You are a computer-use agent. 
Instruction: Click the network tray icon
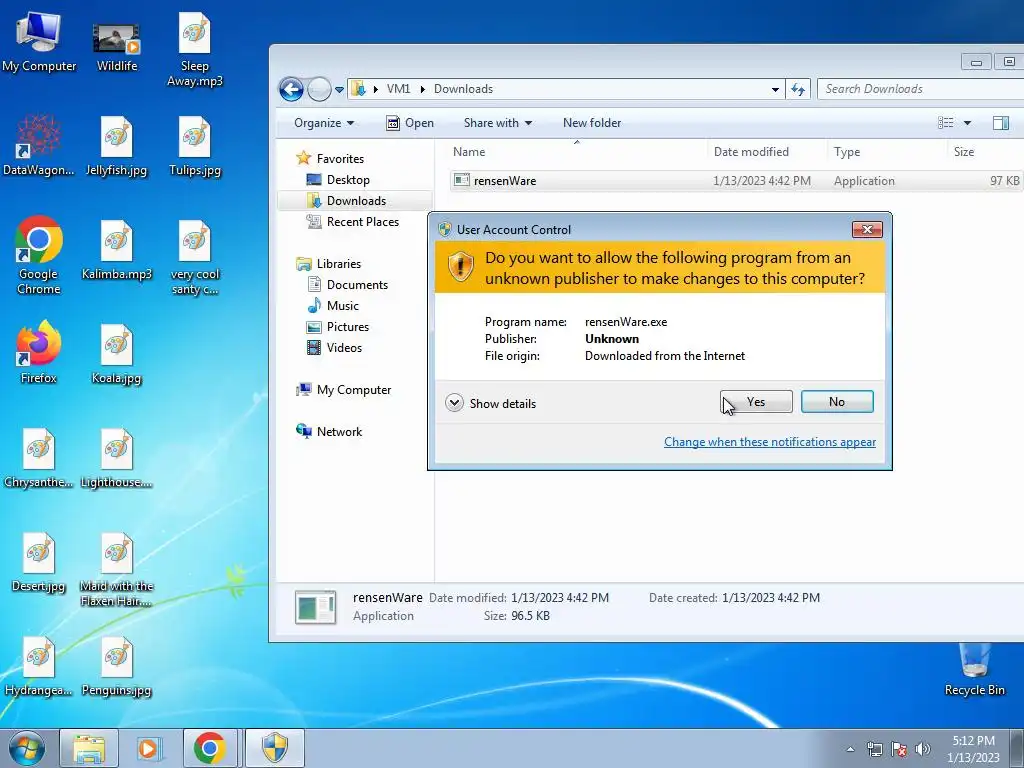click(x=874, y=749)
